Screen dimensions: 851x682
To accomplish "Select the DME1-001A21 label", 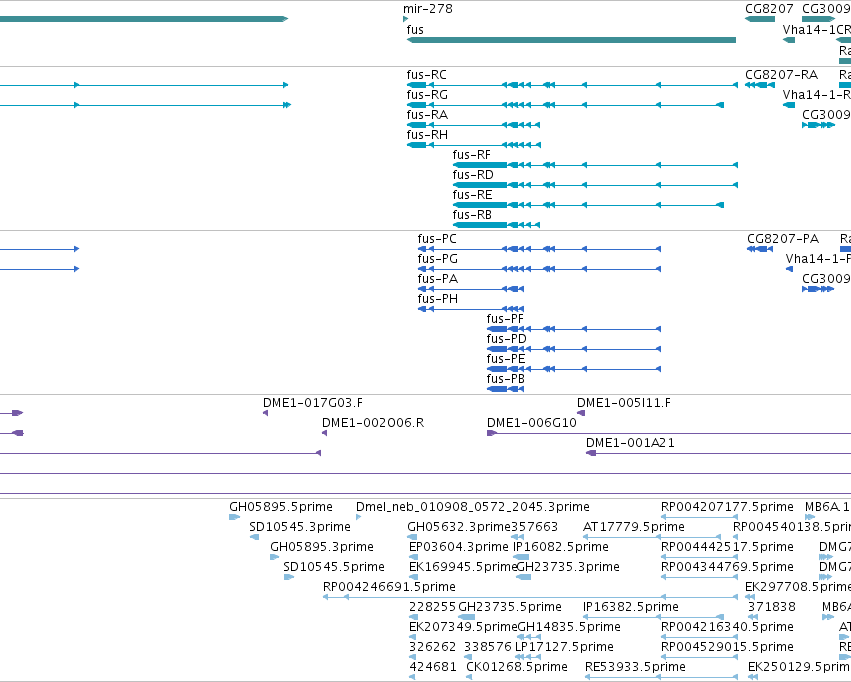I will (630, 443).
